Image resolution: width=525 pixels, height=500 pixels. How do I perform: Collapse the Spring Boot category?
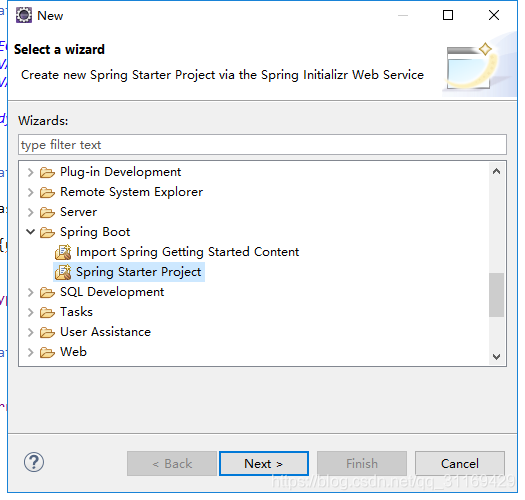tap(30, 232)
